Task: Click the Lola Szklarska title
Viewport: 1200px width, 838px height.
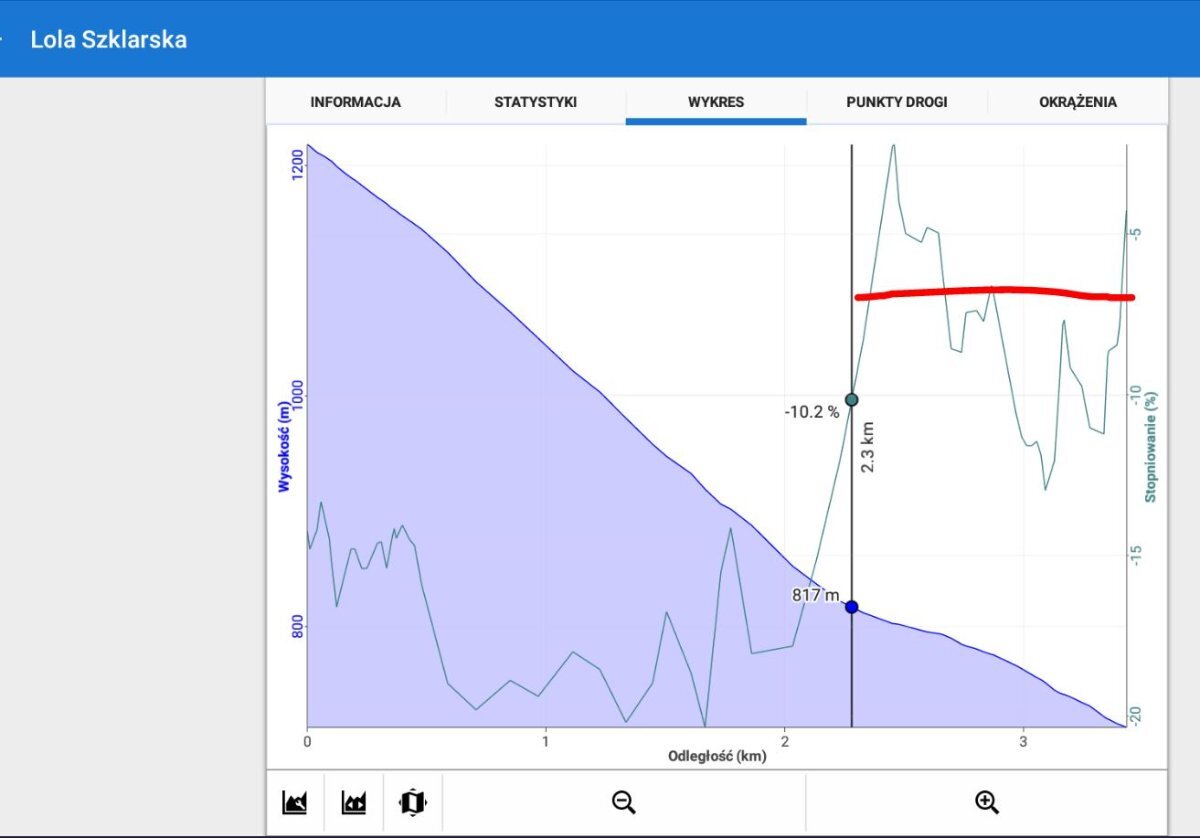Action: (108, 40)
